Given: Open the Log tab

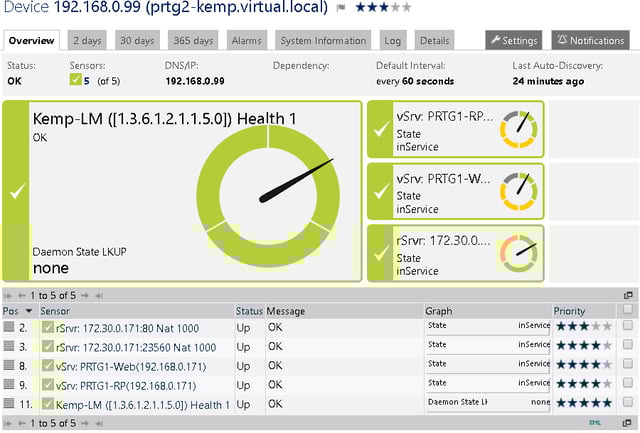Looking at the screenshot, I should (x=392, y=40).
